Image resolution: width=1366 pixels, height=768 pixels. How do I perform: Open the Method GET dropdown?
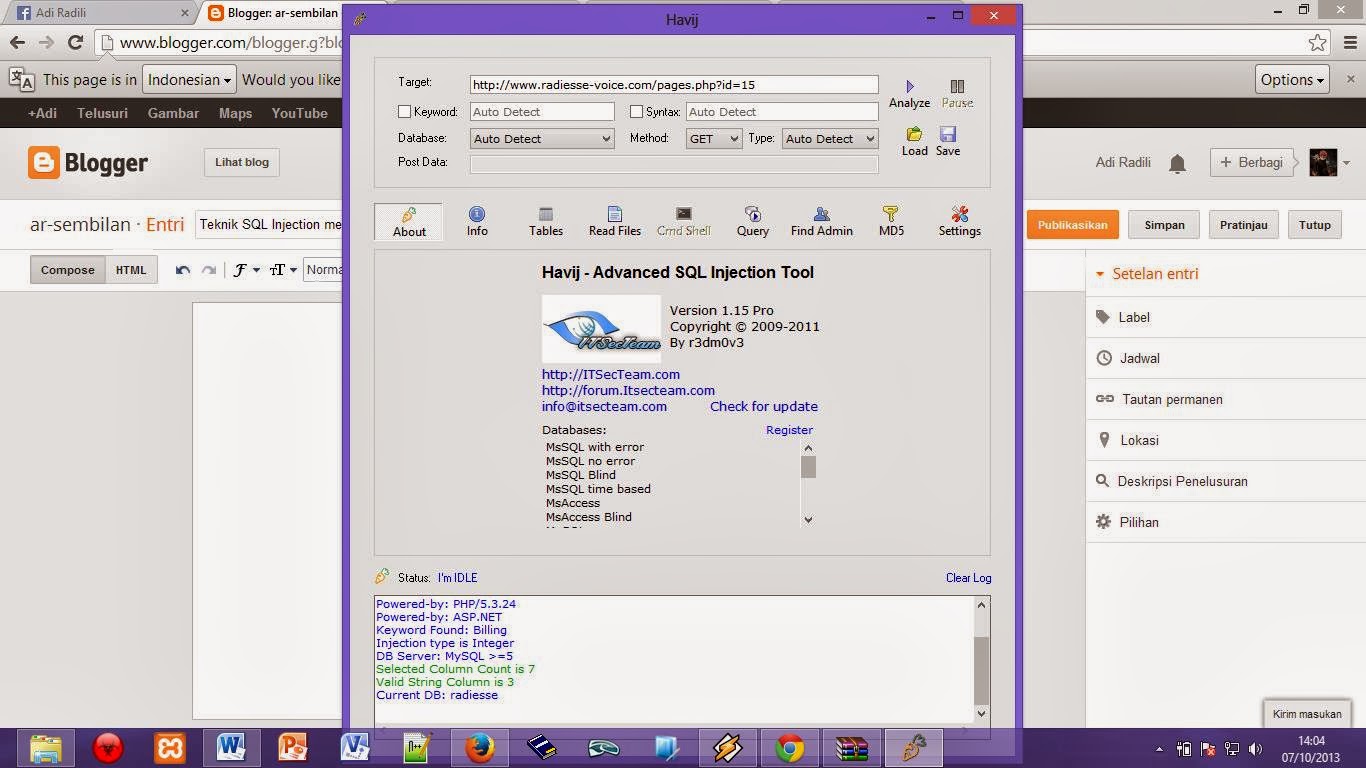(714, 139)
